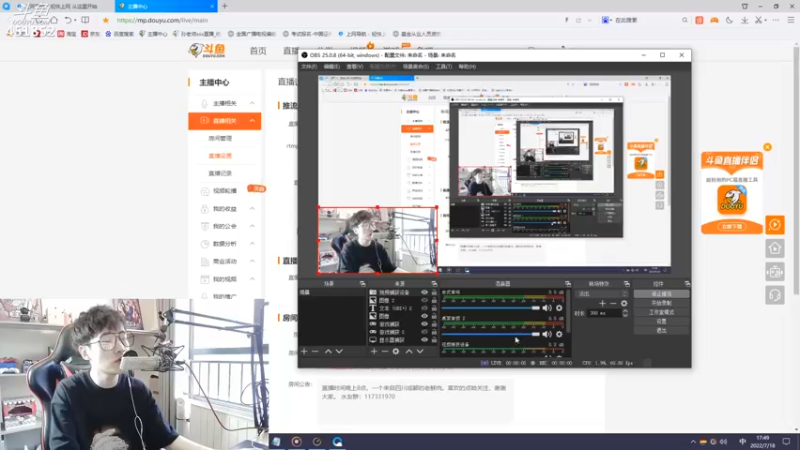This screenshot has width=800, height=450.
Task: Open the OBS 帮助(H) menu
Action: pyautogui.click(x=467, y=67)
